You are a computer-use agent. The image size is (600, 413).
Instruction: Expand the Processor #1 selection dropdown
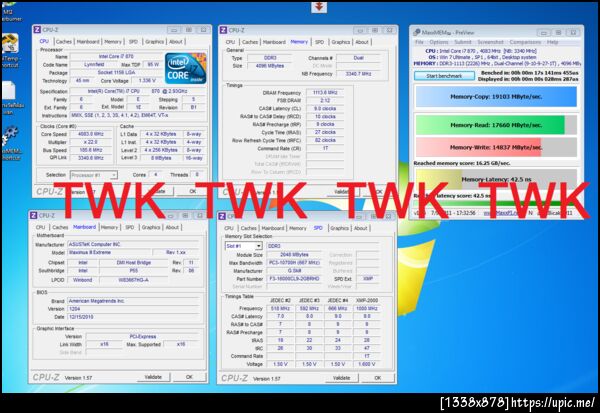[x=113, y=175]
